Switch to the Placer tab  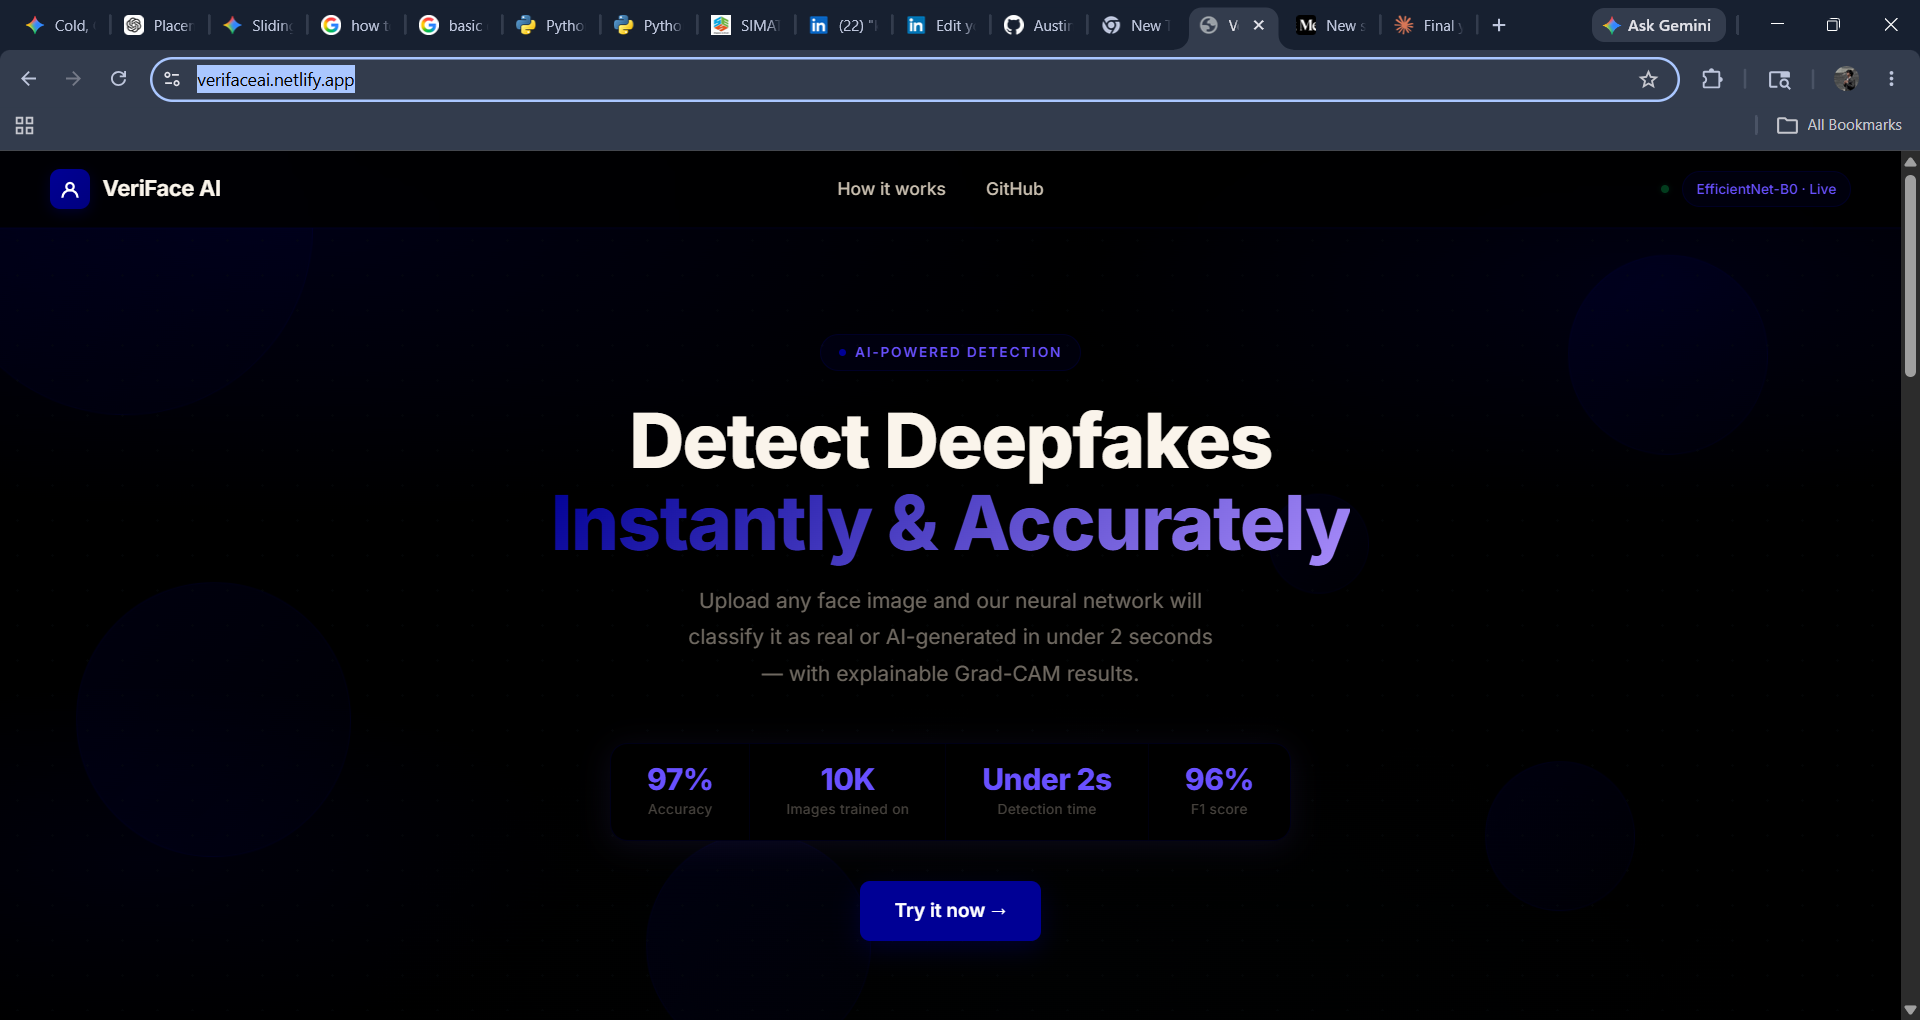(159, 25)
